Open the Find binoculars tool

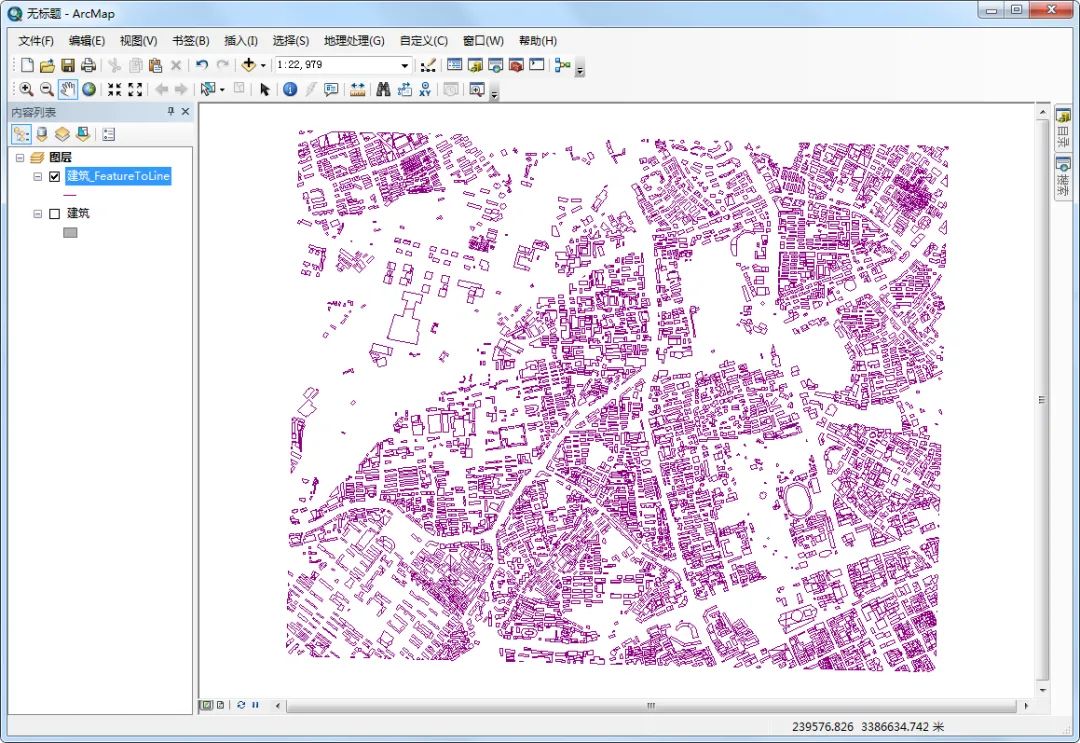[384, 90]
